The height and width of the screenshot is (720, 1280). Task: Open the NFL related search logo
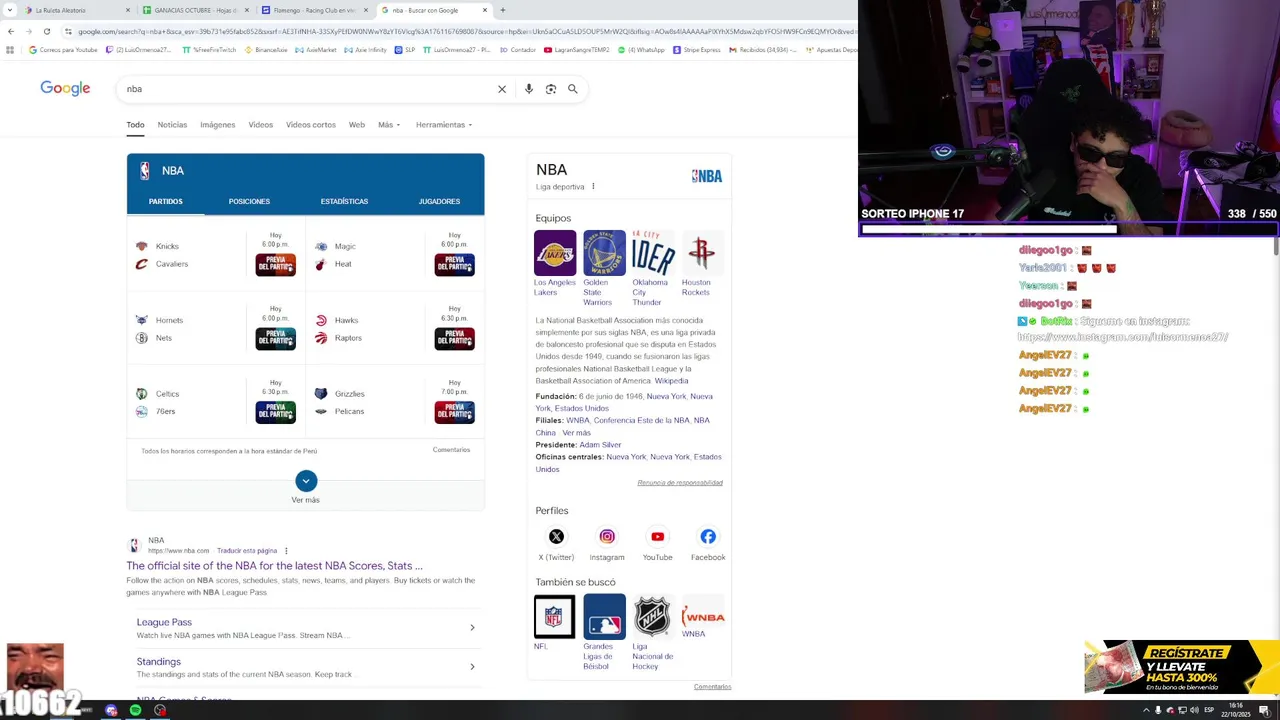coord(555,617)
